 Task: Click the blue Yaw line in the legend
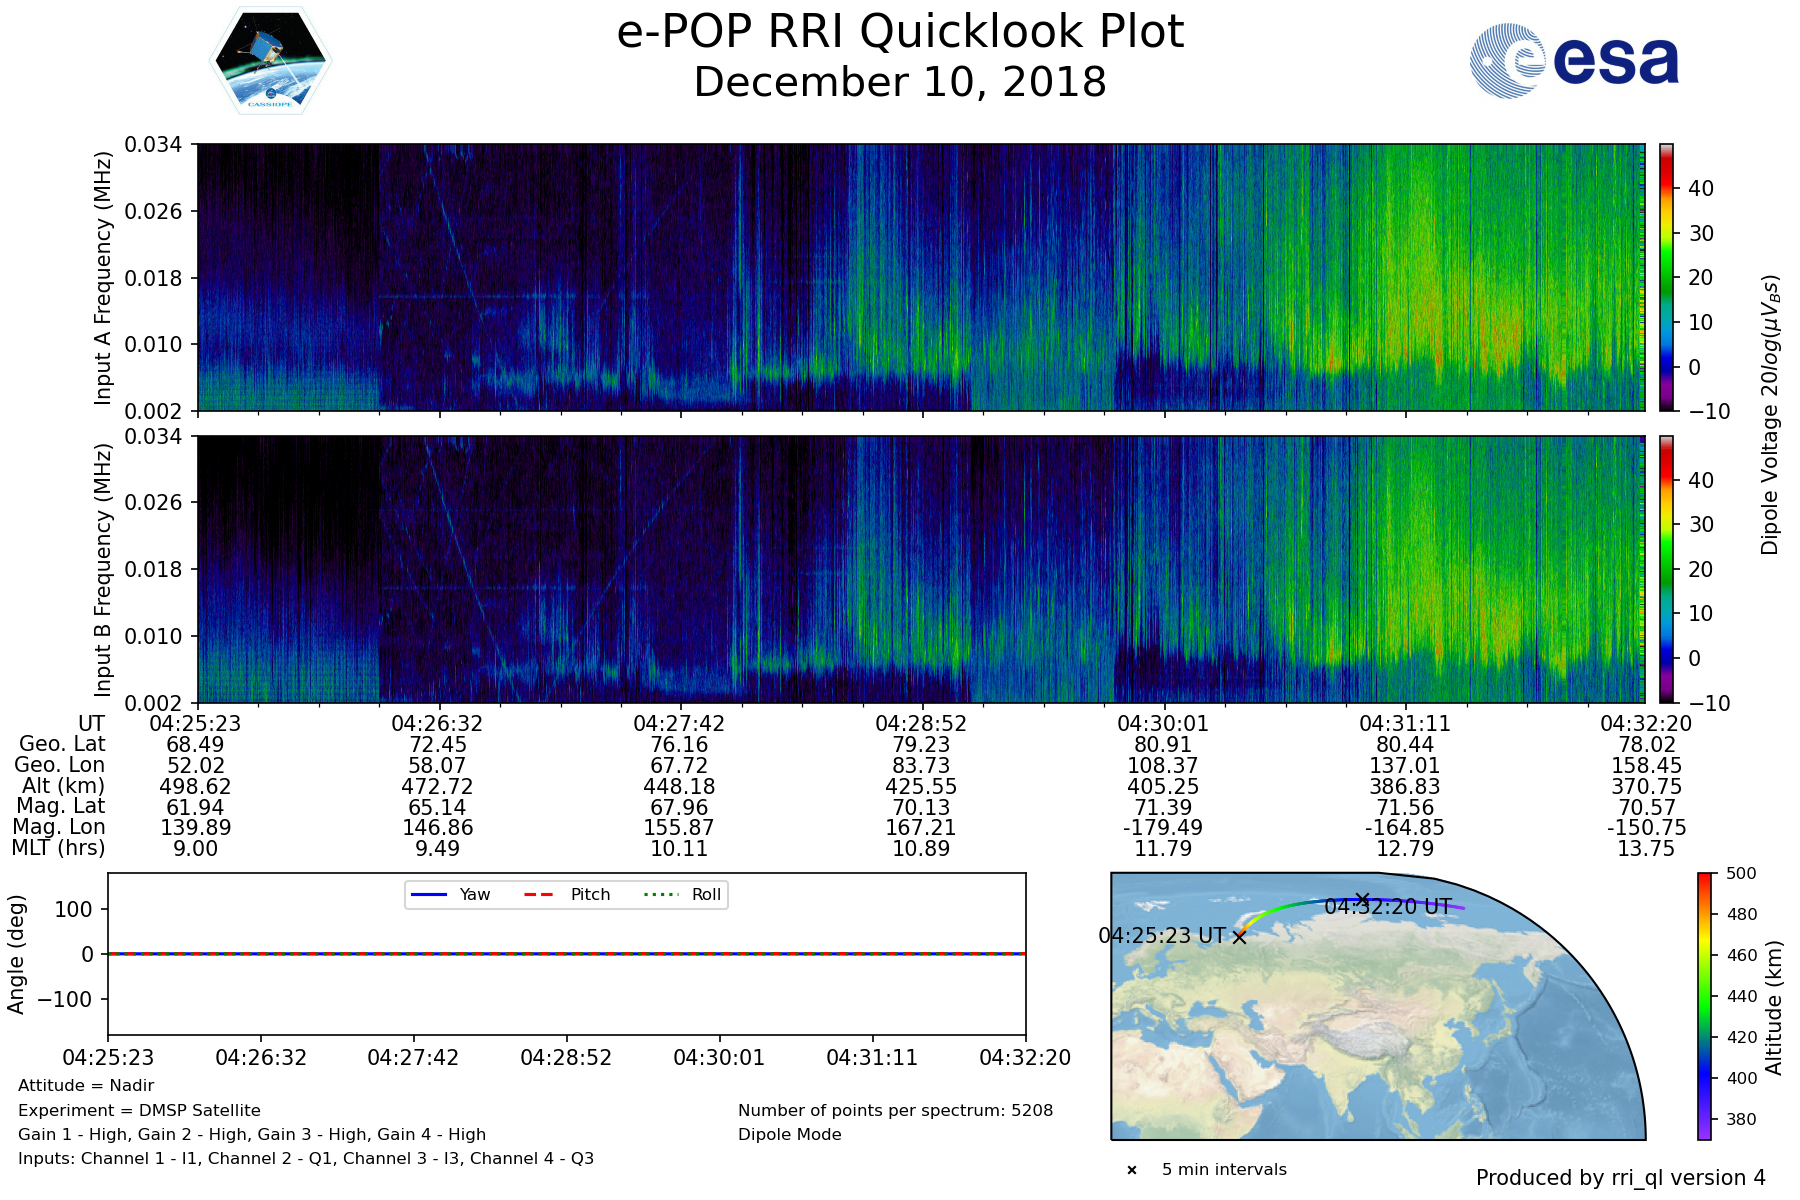coord(428,894)
